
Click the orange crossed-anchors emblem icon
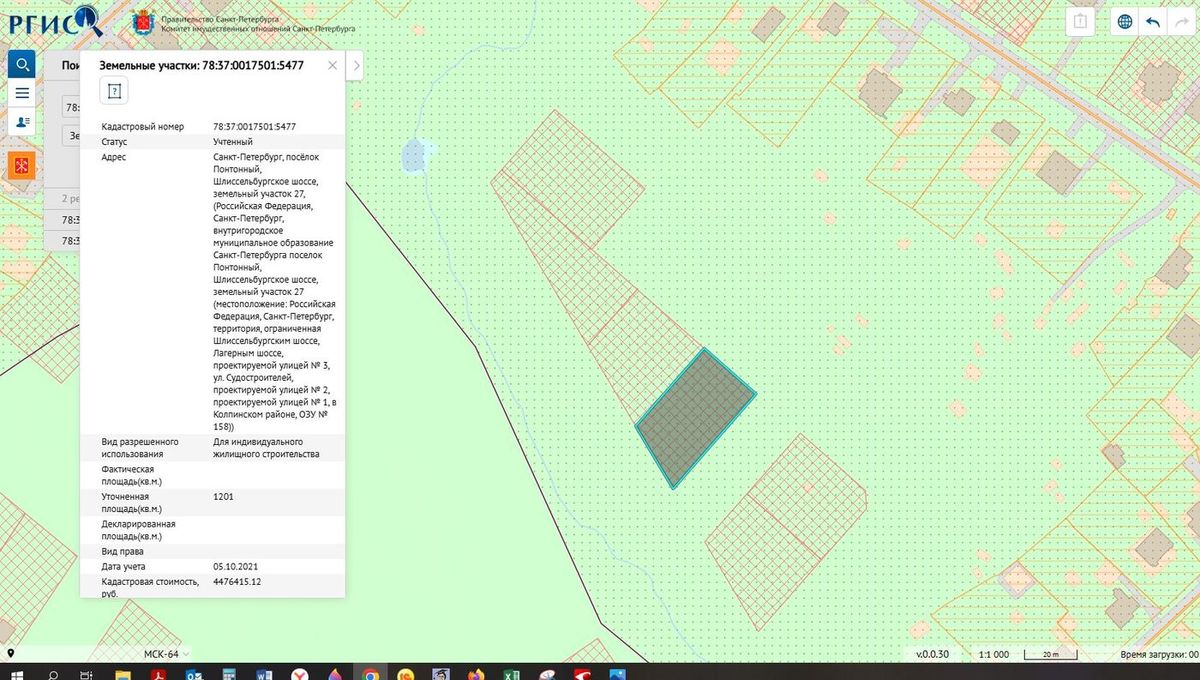[22, 165]
